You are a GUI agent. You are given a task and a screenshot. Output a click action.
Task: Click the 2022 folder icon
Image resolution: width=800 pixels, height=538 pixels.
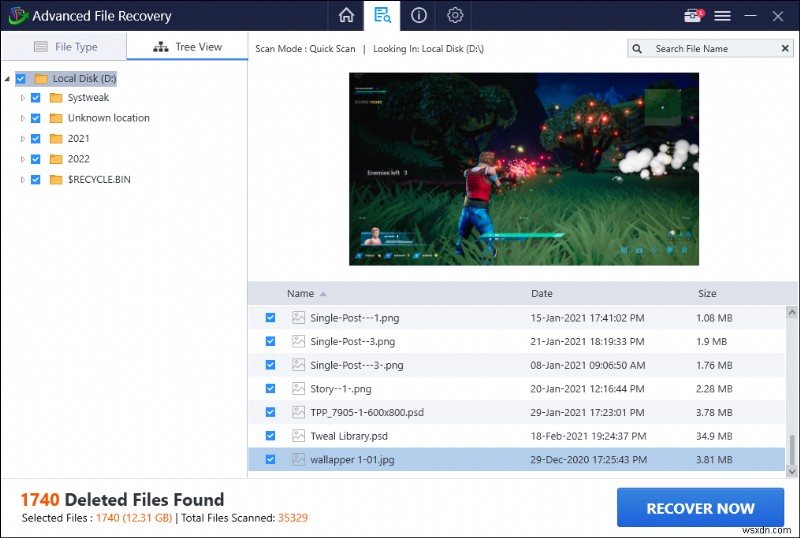(x=56, y=159)
